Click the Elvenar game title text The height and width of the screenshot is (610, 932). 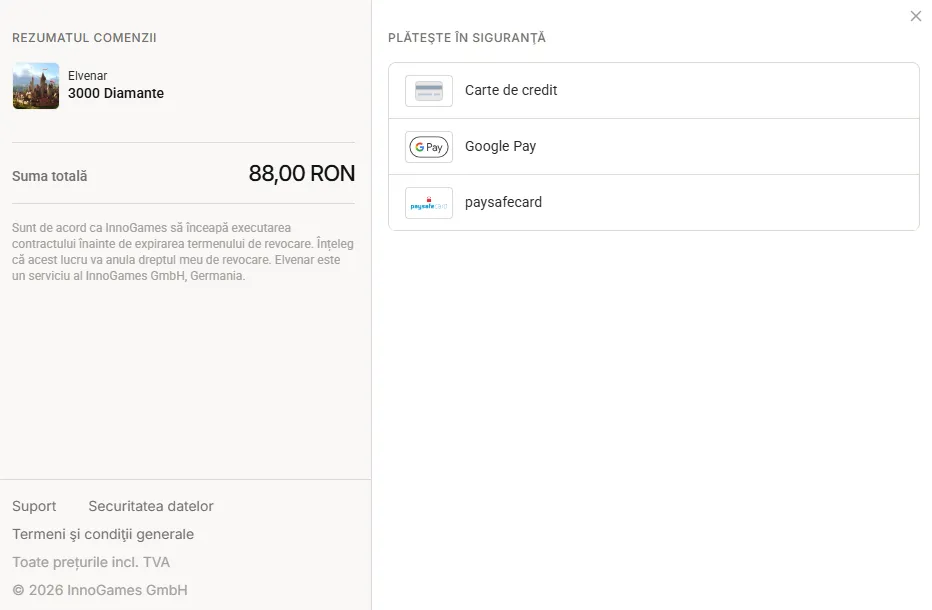[x=87, y=76]
